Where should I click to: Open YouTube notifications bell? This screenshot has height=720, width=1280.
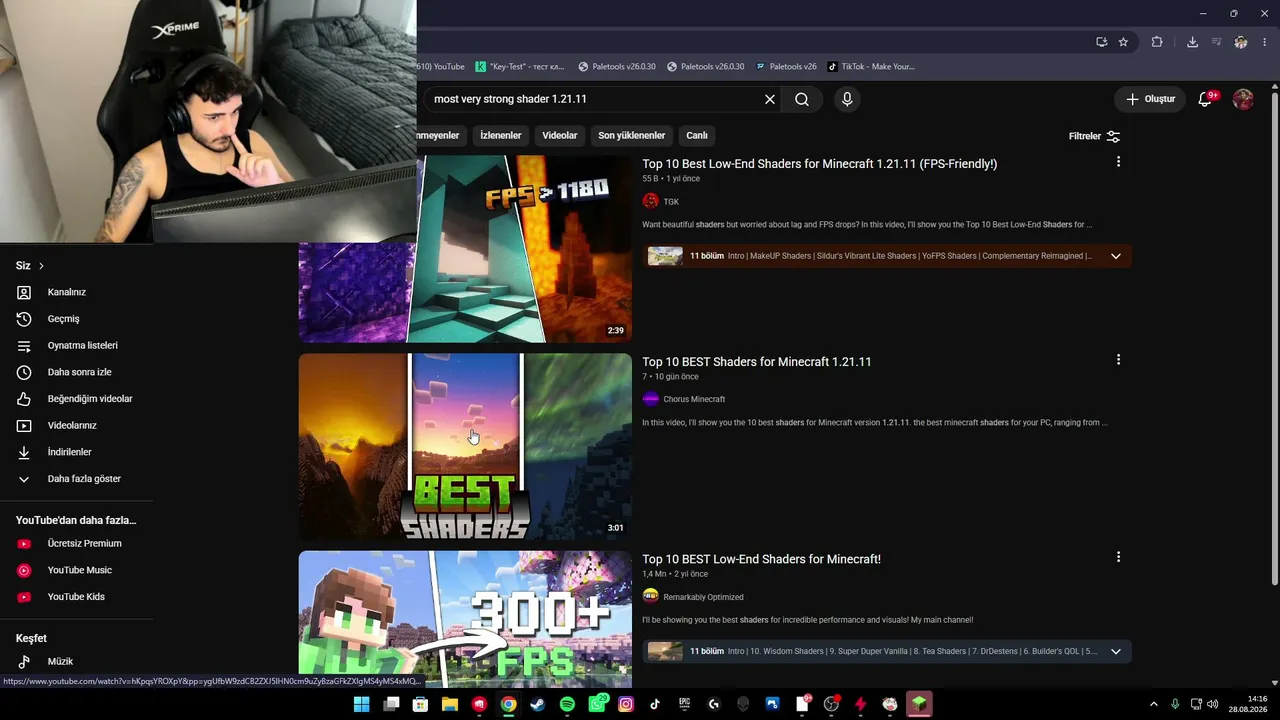1205,99
